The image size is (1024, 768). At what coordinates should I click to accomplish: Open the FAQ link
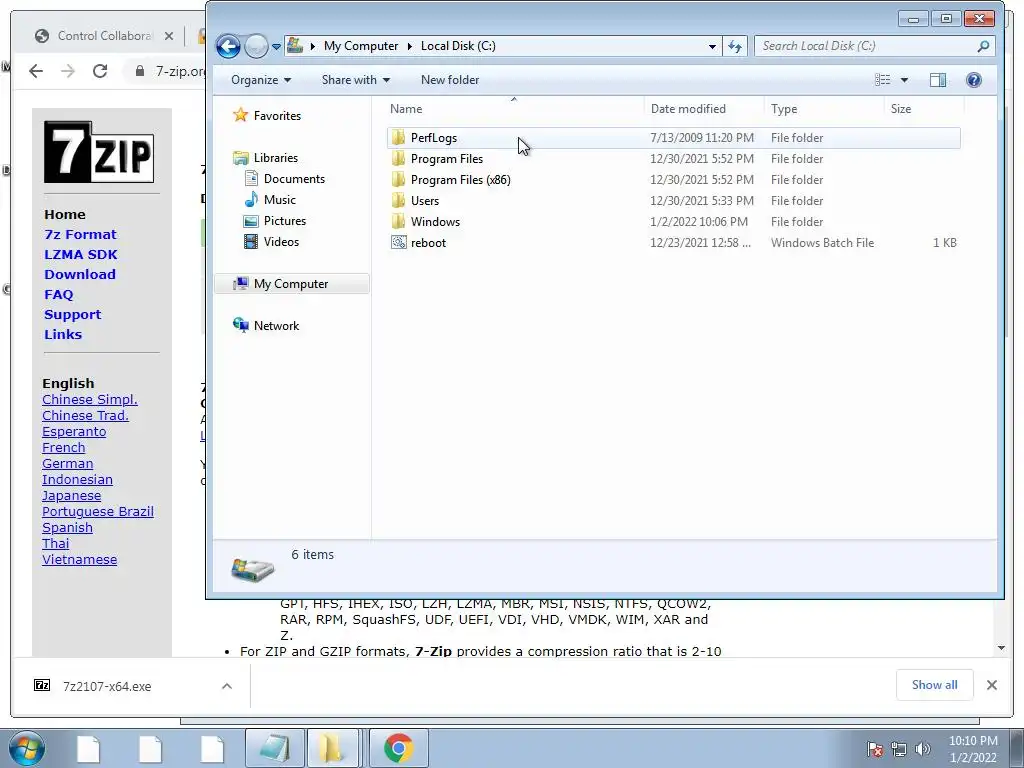(59, 295)
